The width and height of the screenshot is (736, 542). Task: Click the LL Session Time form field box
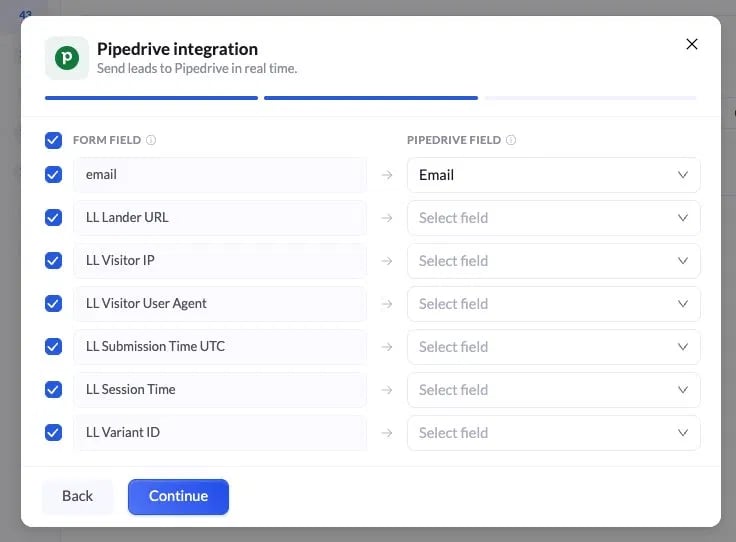[x=220, y=390]
